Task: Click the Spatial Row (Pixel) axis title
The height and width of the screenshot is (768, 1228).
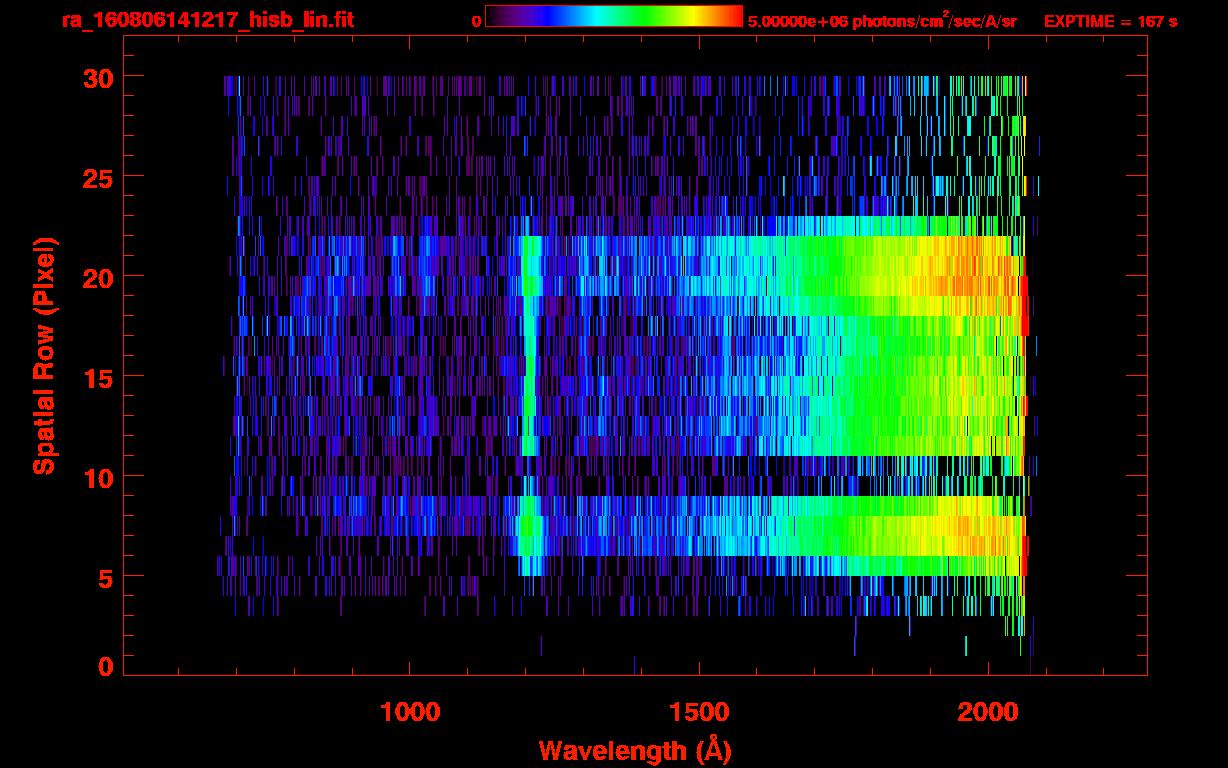Action: [43, 355]
